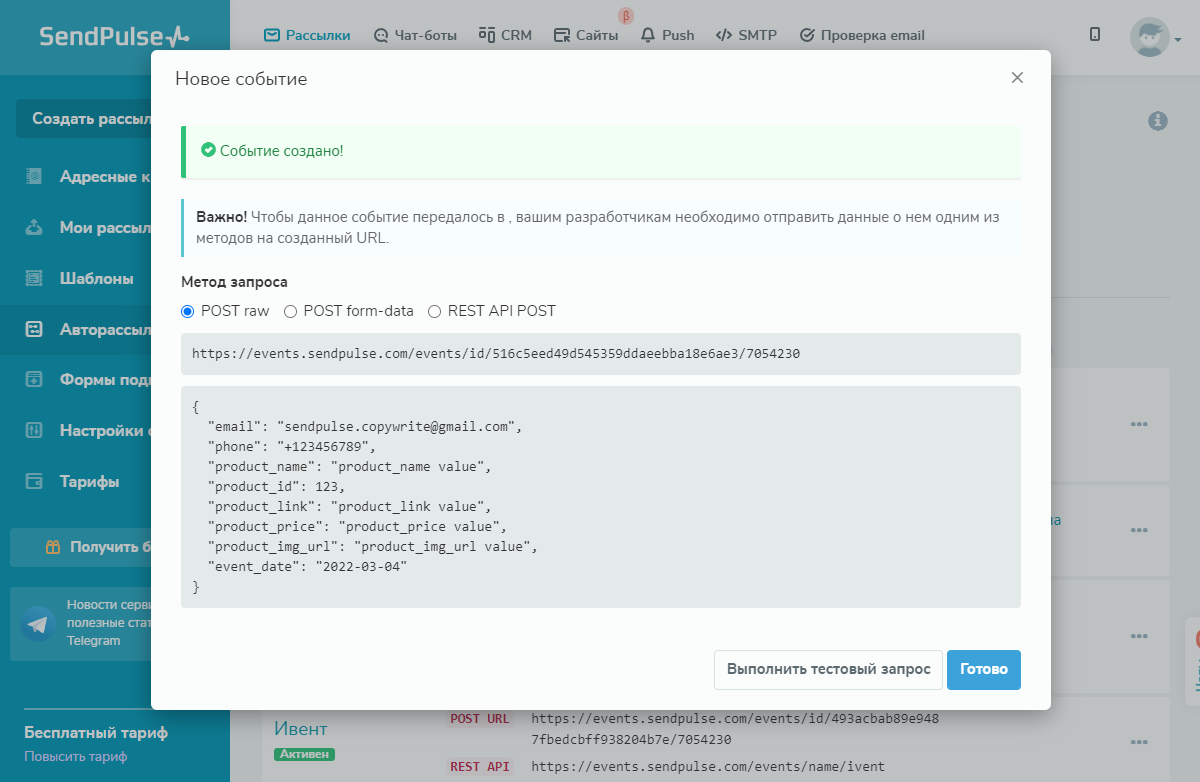Click the Получить бонус gift button
Image resolution: width=1200 pixels, height=782 pixels.
(80, 547)
